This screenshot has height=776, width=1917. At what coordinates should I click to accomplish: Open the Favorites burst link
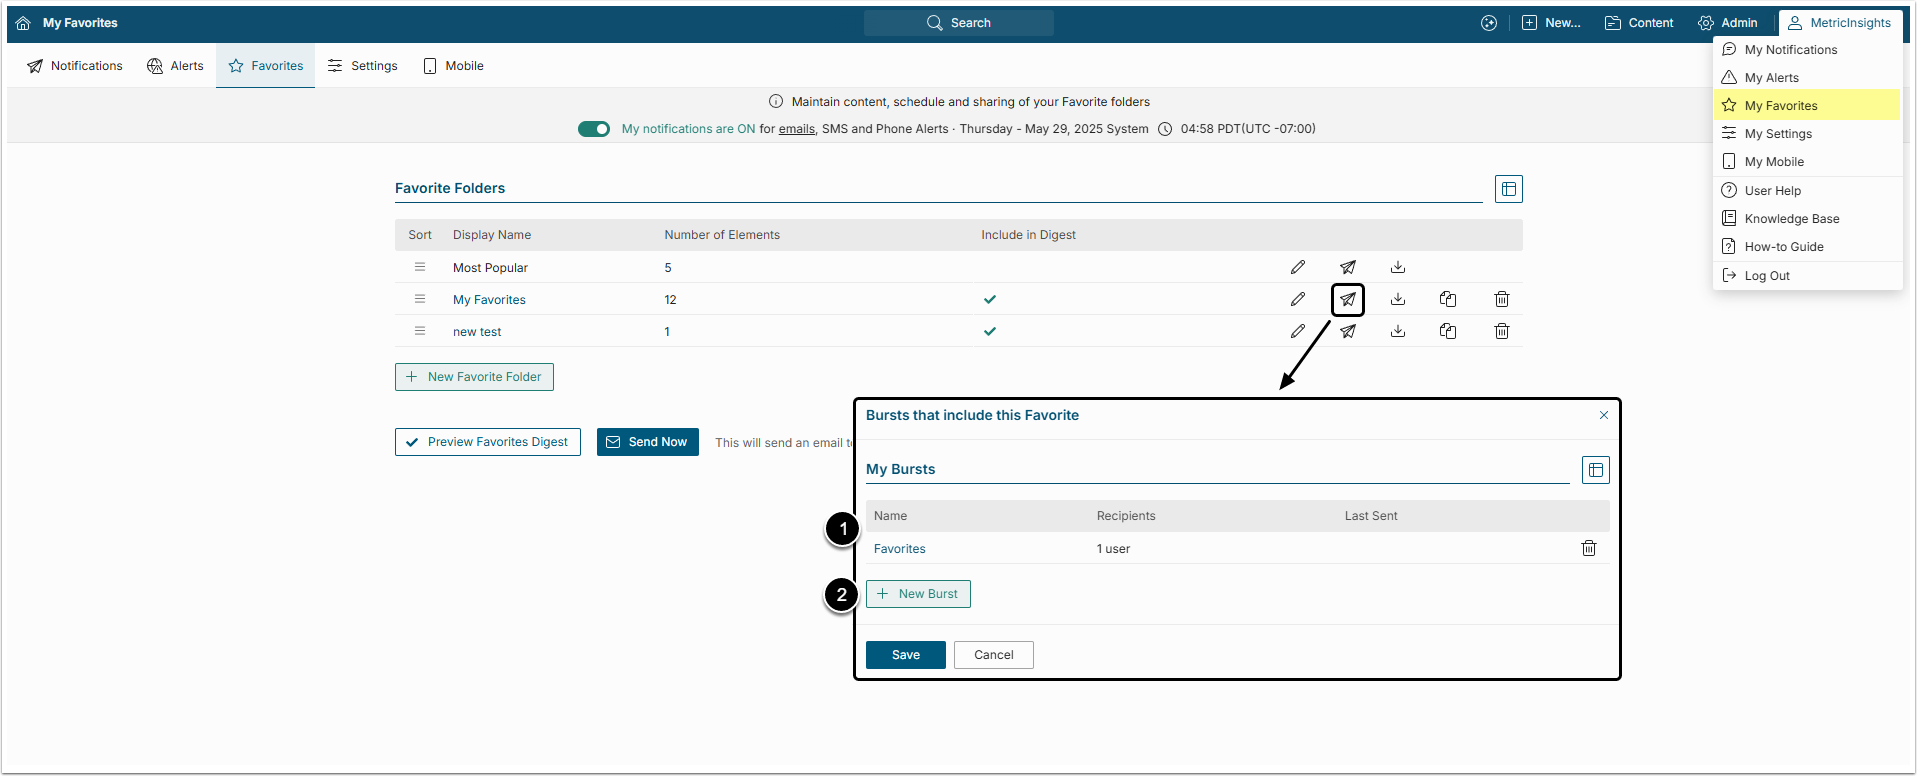[899, 549]
